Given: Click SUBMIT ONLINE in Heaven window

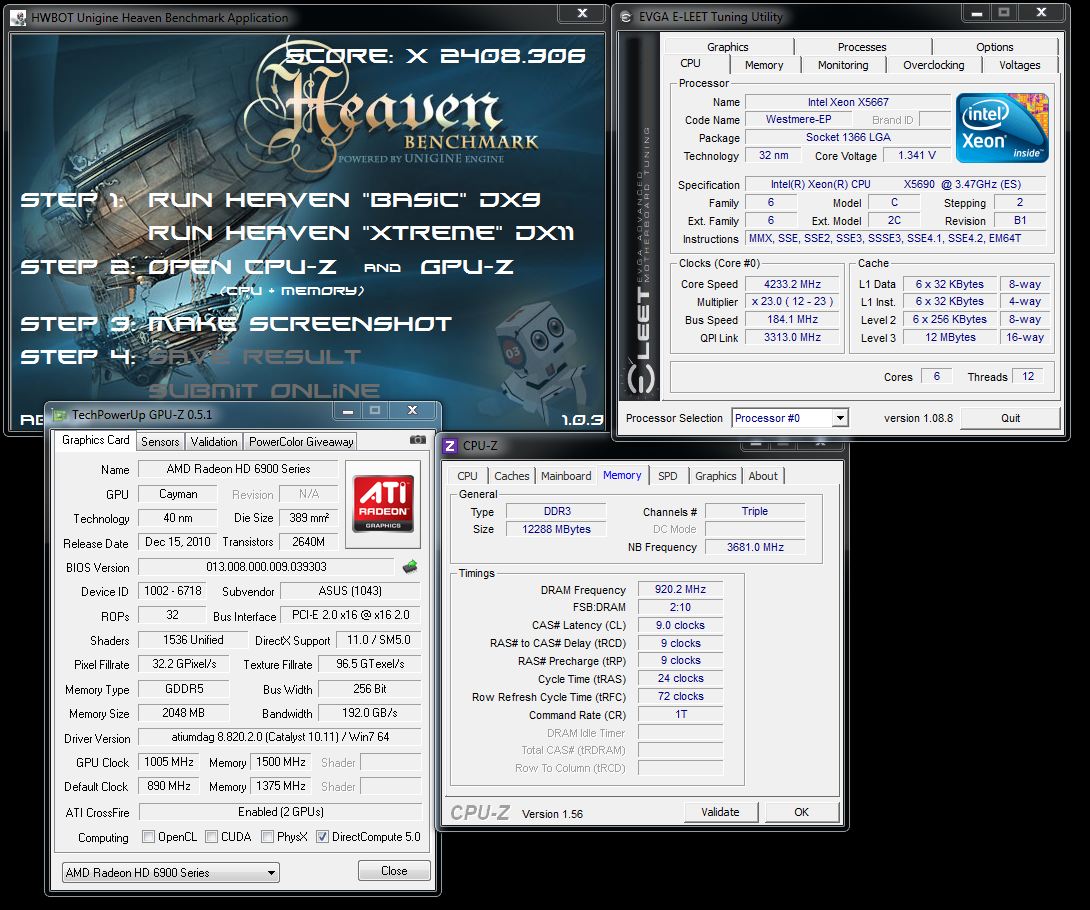Looking at the screenshot, I should 264,390.
